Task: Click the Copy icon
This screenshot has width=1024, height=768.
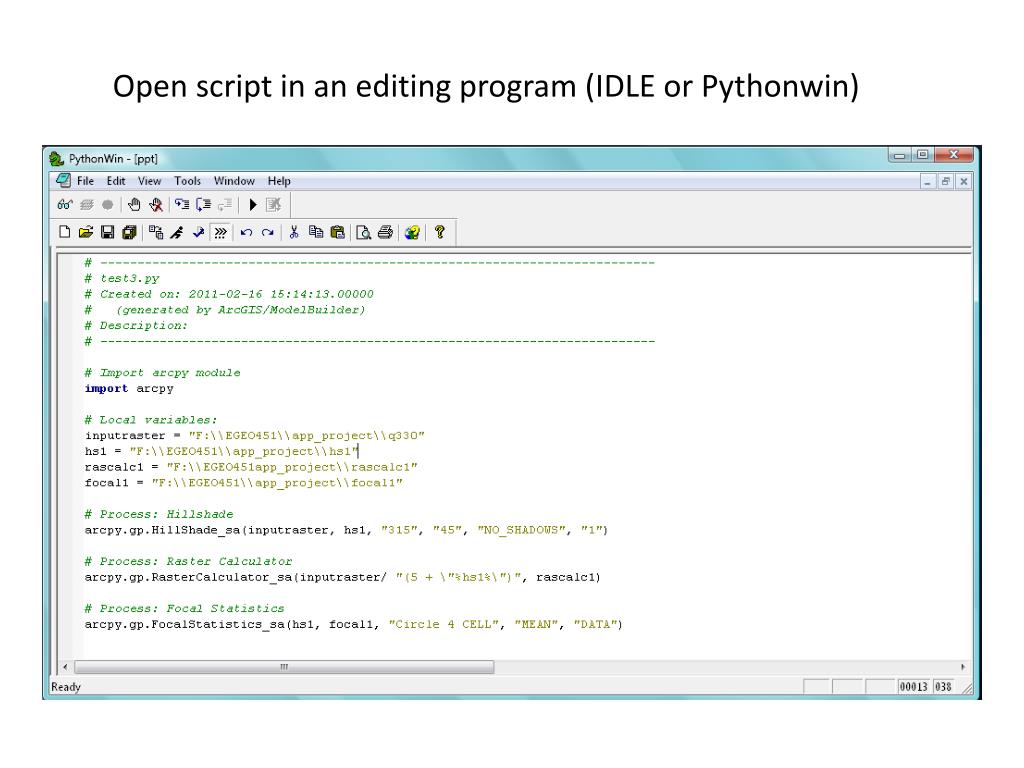Action: [316, 232]
